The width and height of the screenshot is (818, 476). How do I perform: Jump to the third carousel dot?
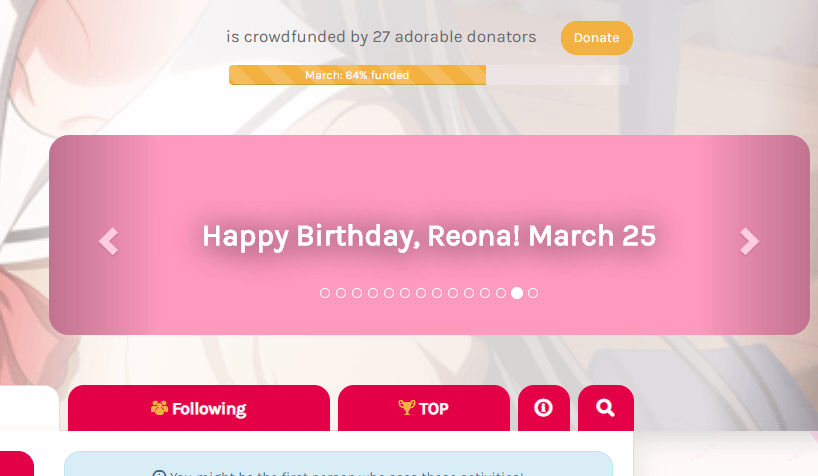[357, 293]
